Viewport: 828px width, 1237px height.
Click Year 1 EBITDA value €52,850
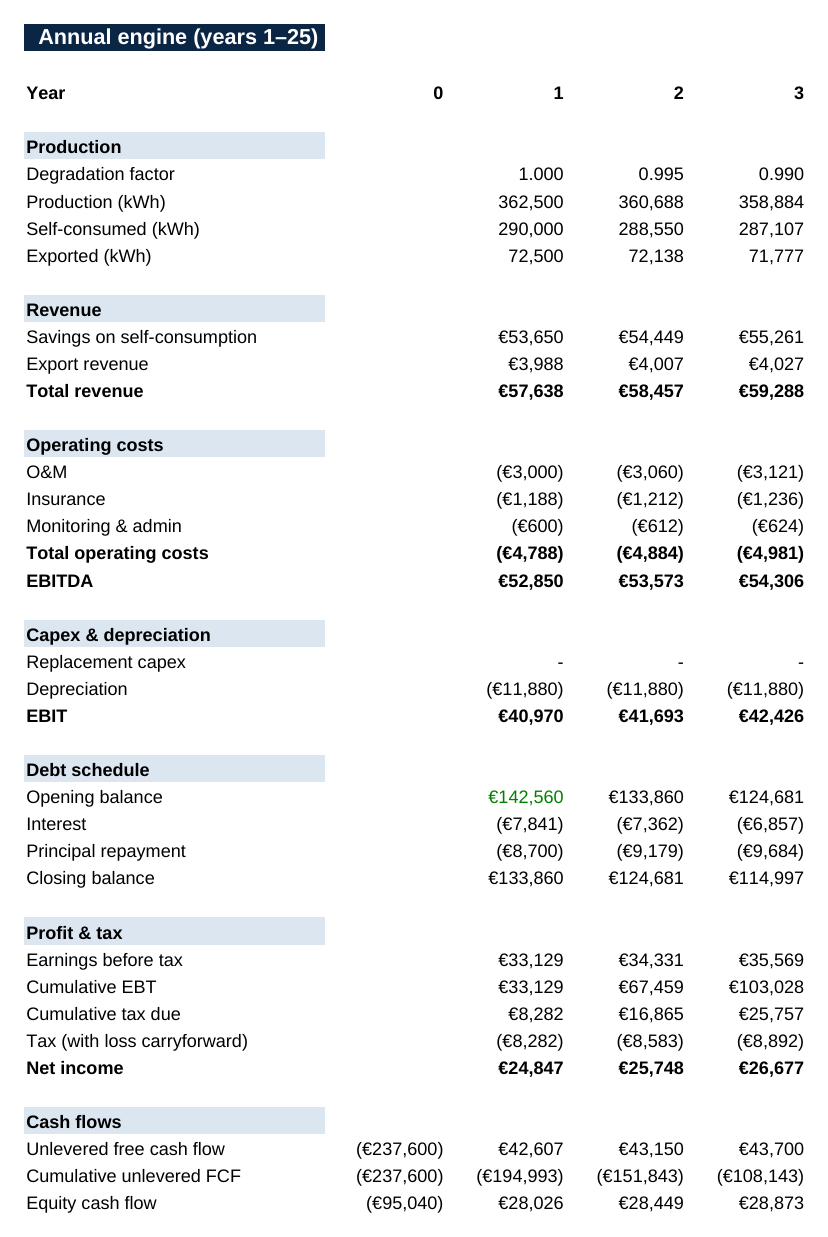(x=530, y=580)
